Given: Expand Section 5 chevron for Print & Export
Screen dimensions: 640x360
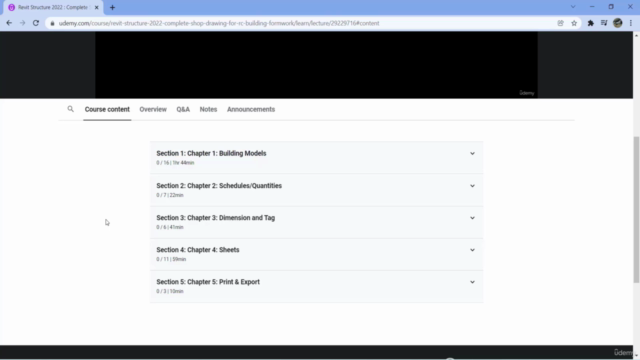Looking at the screenshot, I should 472,282.
